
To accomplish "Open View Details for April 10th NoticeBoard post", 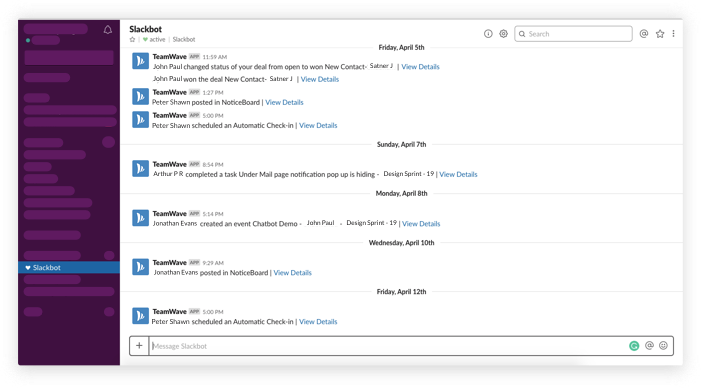I will pos(292,273).
